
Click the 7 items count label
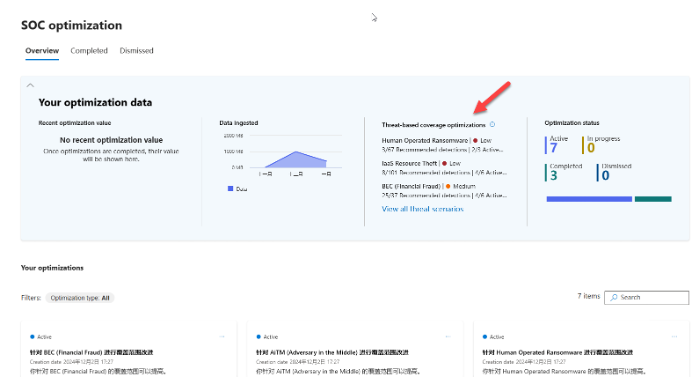coord(589,296)
